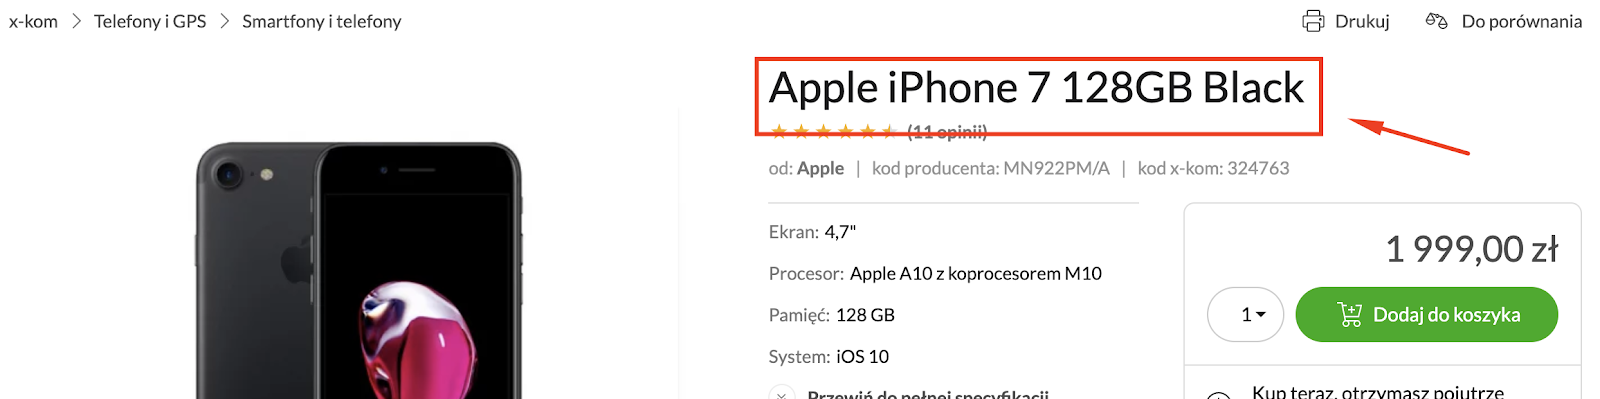Open the Apple manufacturer link
Image resolution: width=1600 pixels, height=399 pixels.
(x=820, y=168)
